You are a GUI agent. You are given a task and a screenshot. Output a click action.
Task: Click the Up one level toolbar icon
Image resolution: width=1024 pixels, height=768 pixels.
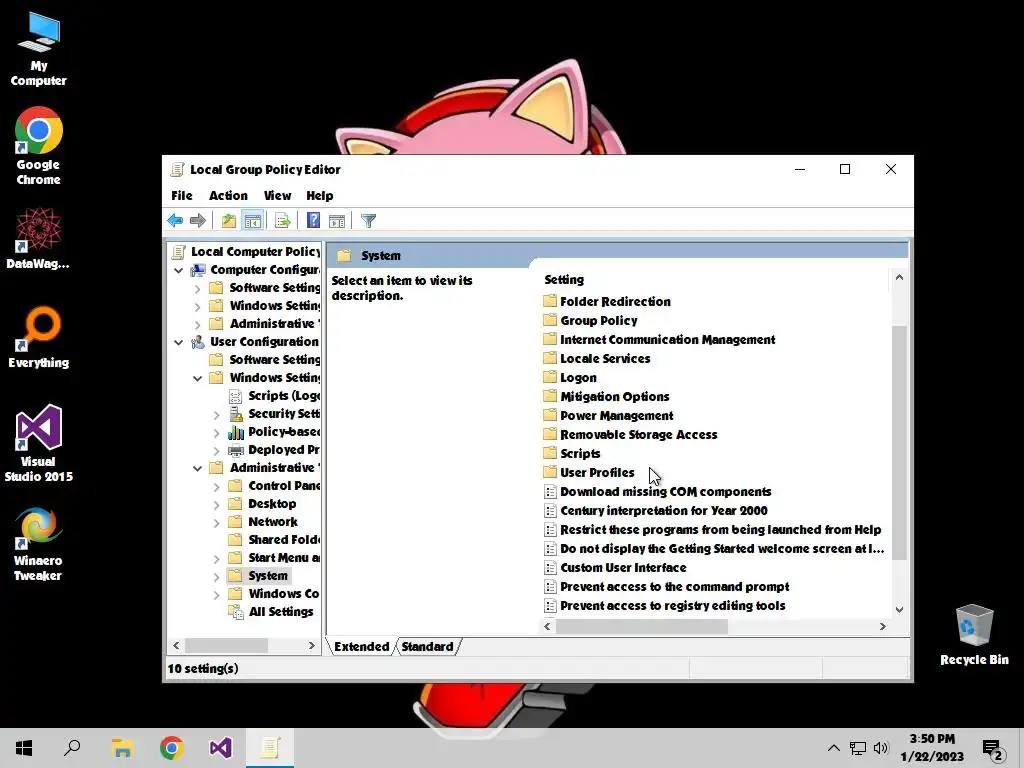tap(229, 221)
